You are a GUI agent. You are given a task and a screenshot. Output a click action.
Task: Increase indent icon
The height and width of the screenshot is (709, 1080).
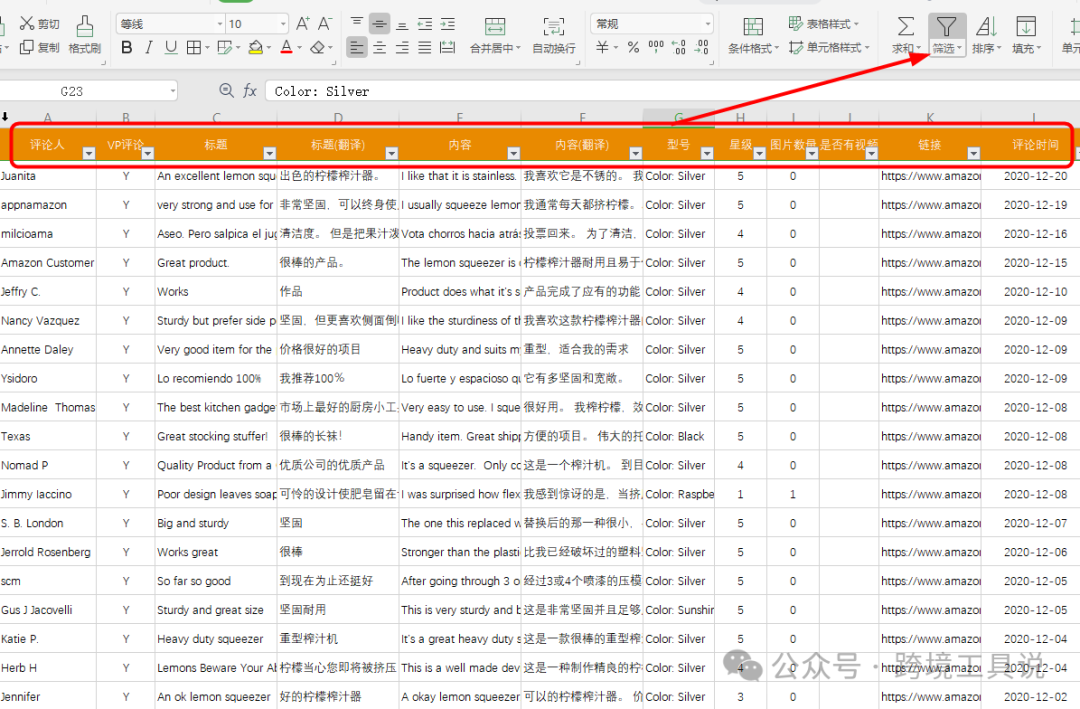tap(448, 23)
